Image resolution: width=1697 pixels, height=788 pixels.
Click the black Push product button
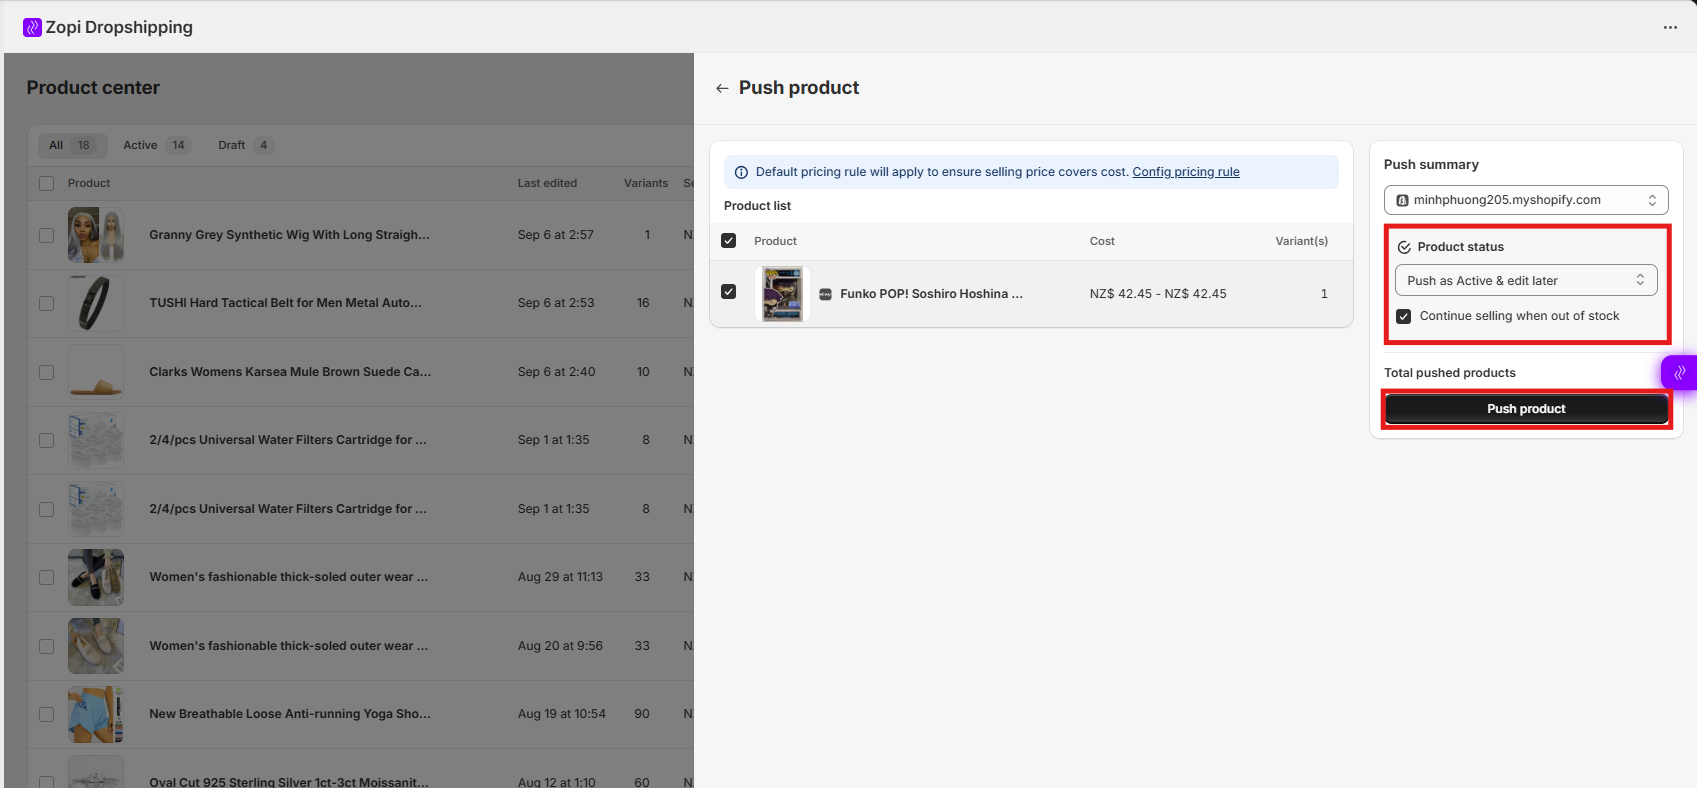[x=1525, y=409]
